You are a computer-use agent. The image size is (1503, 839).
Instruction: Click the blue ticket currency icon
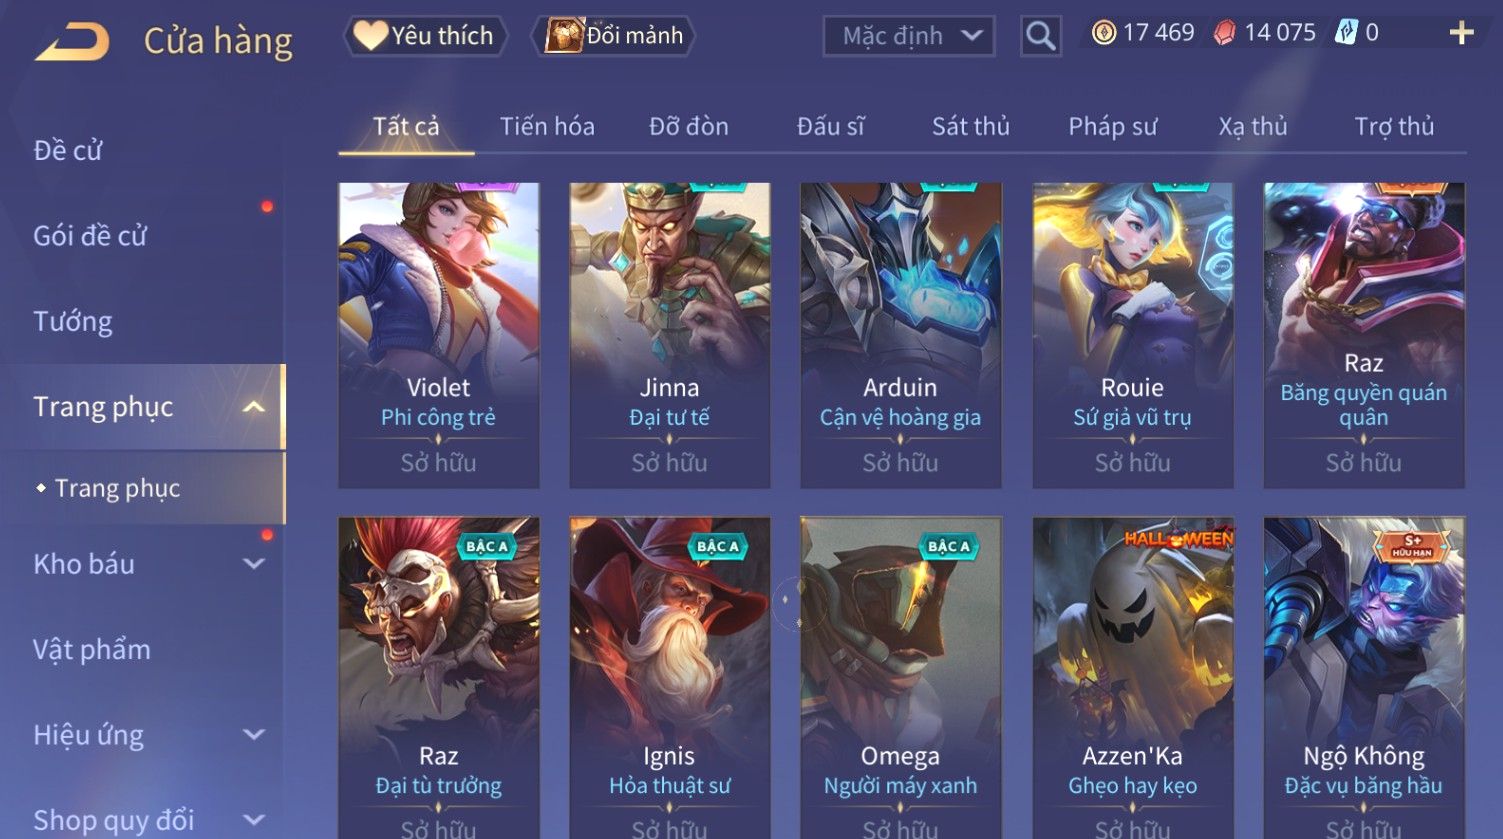pos(1346,33)
